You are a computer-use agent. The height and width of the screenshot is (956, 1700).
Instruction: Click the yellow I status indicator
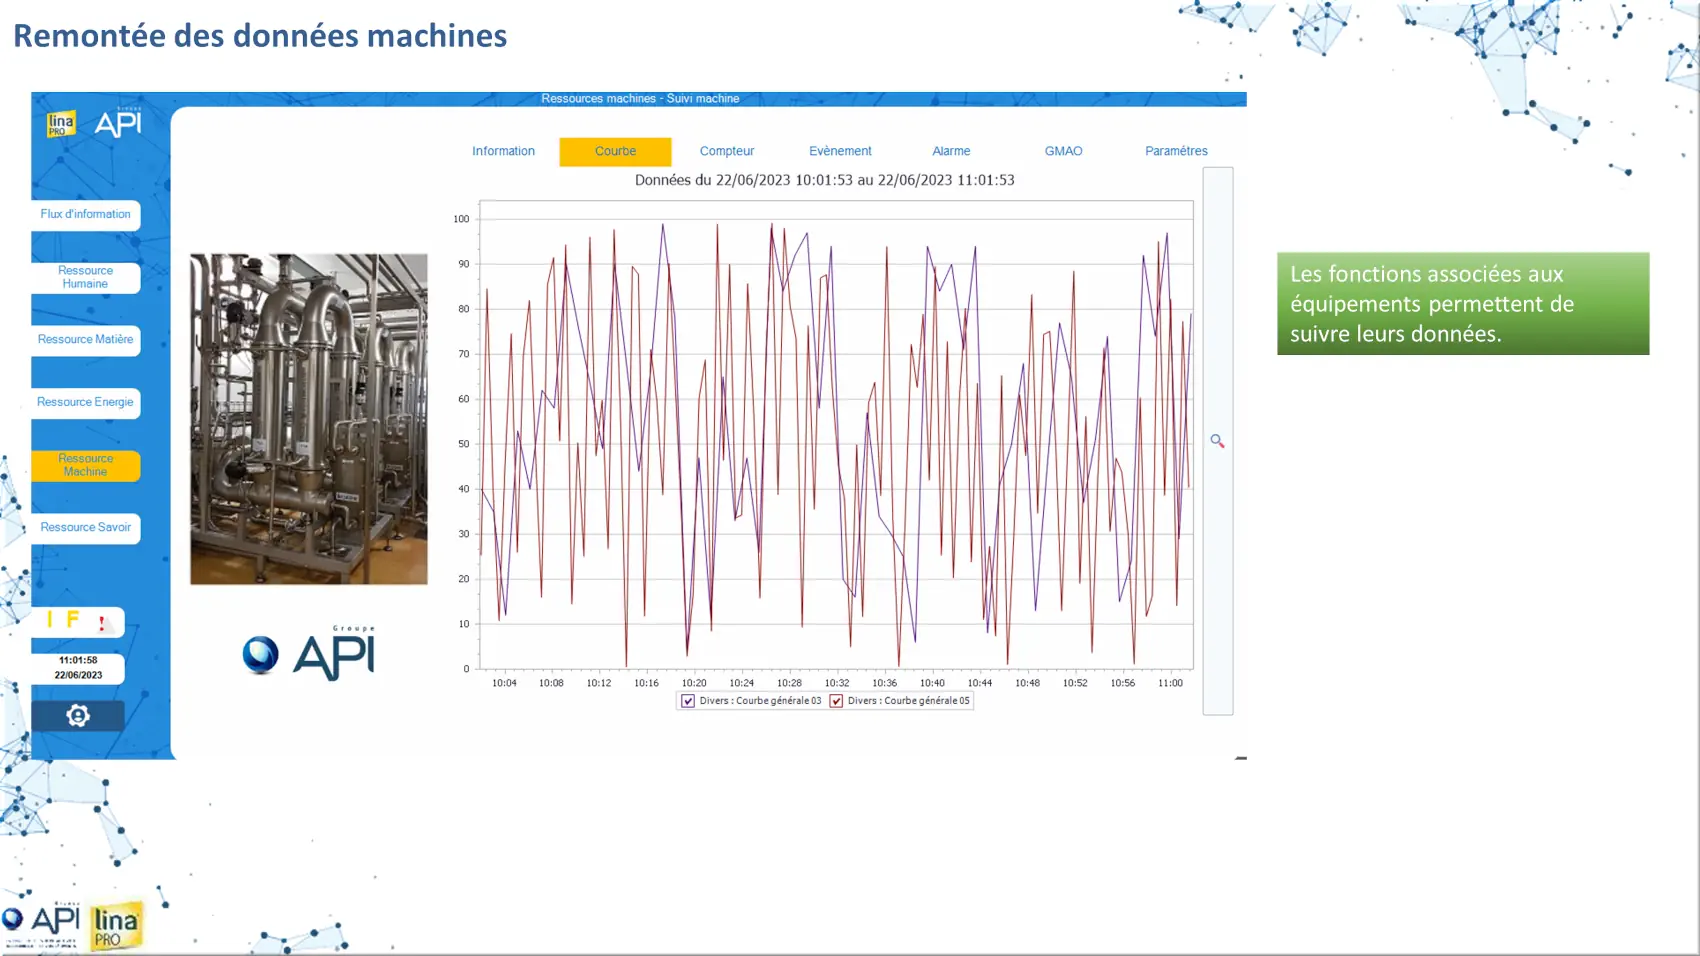pos(50,620)
